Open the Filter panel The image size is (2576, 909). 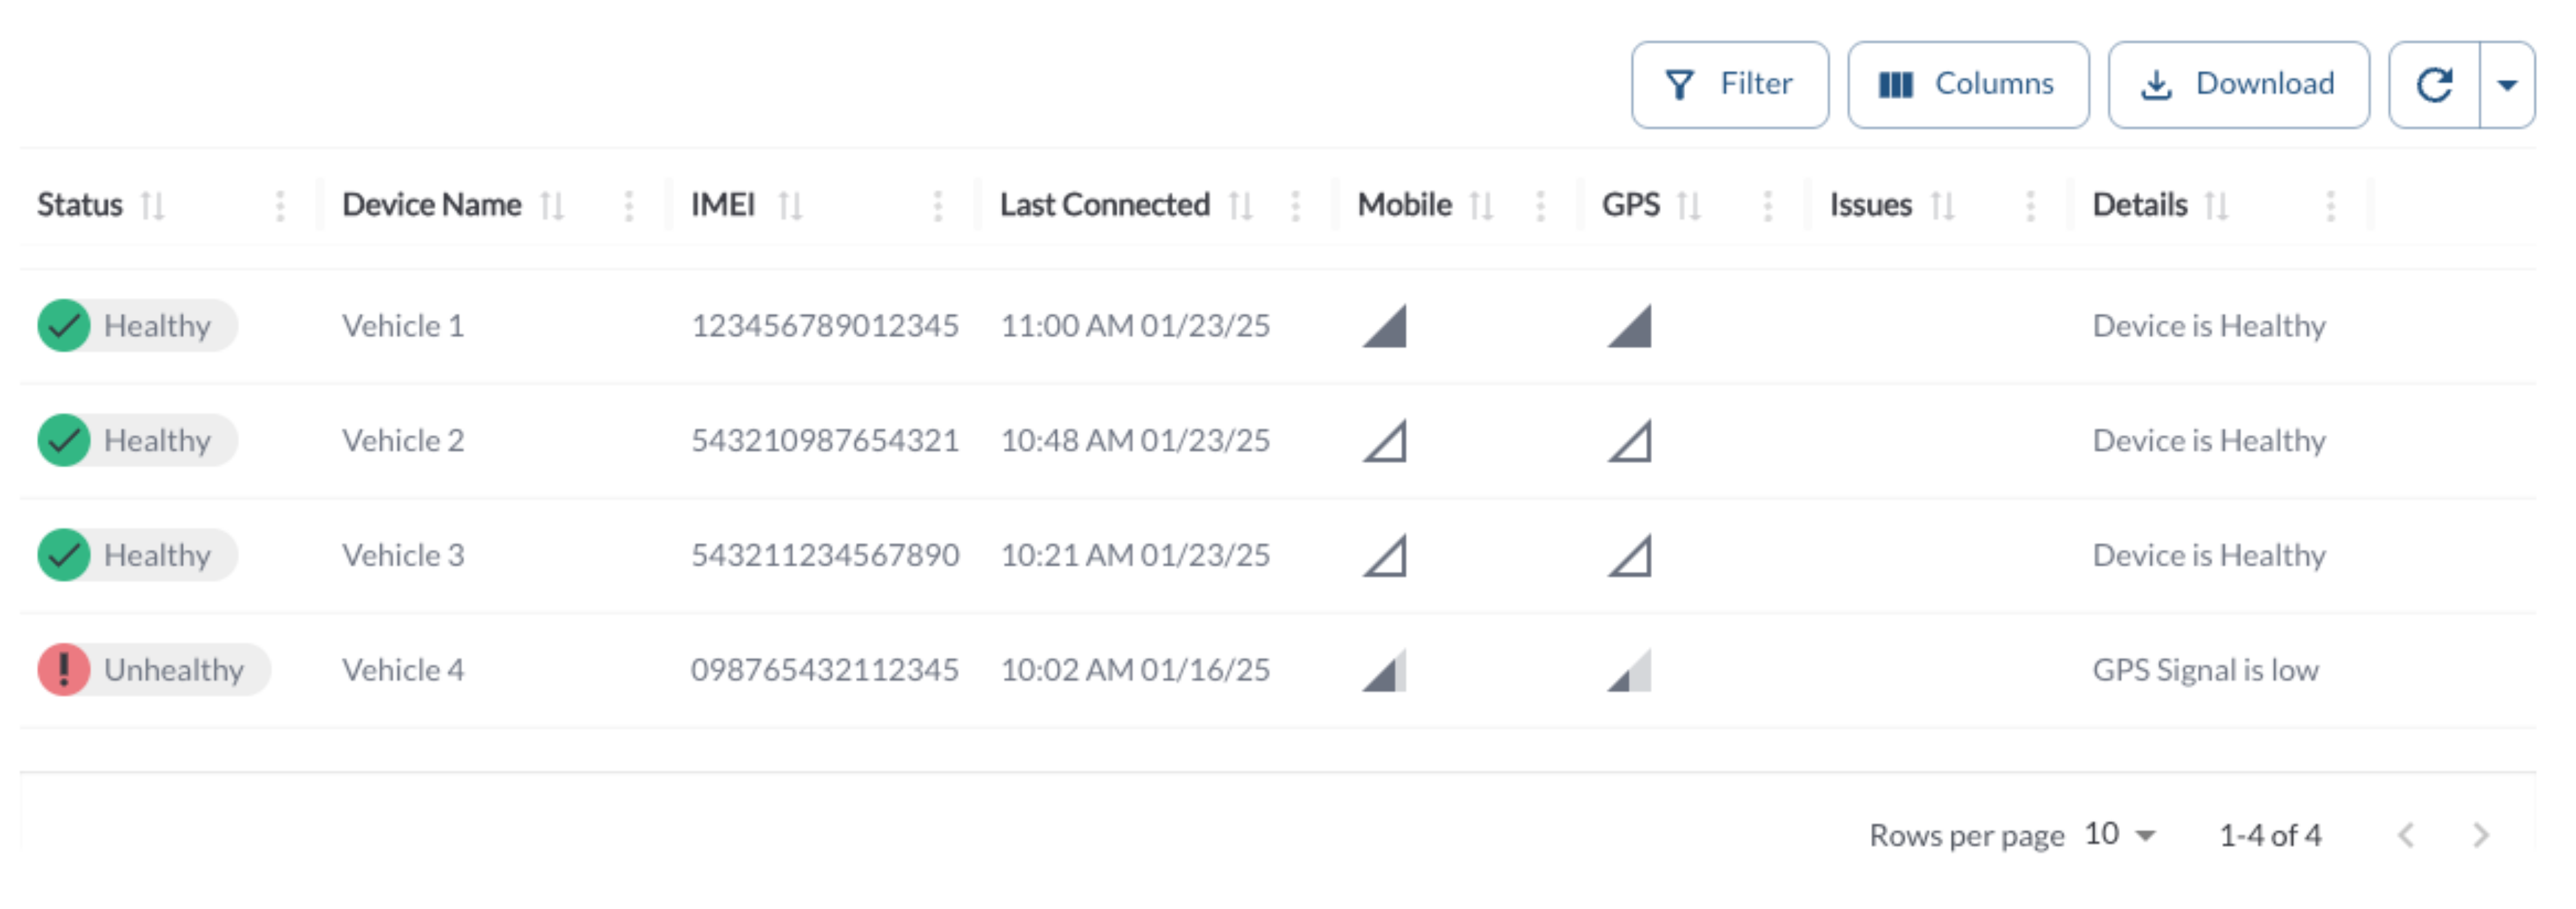(x=1729, y=85)
